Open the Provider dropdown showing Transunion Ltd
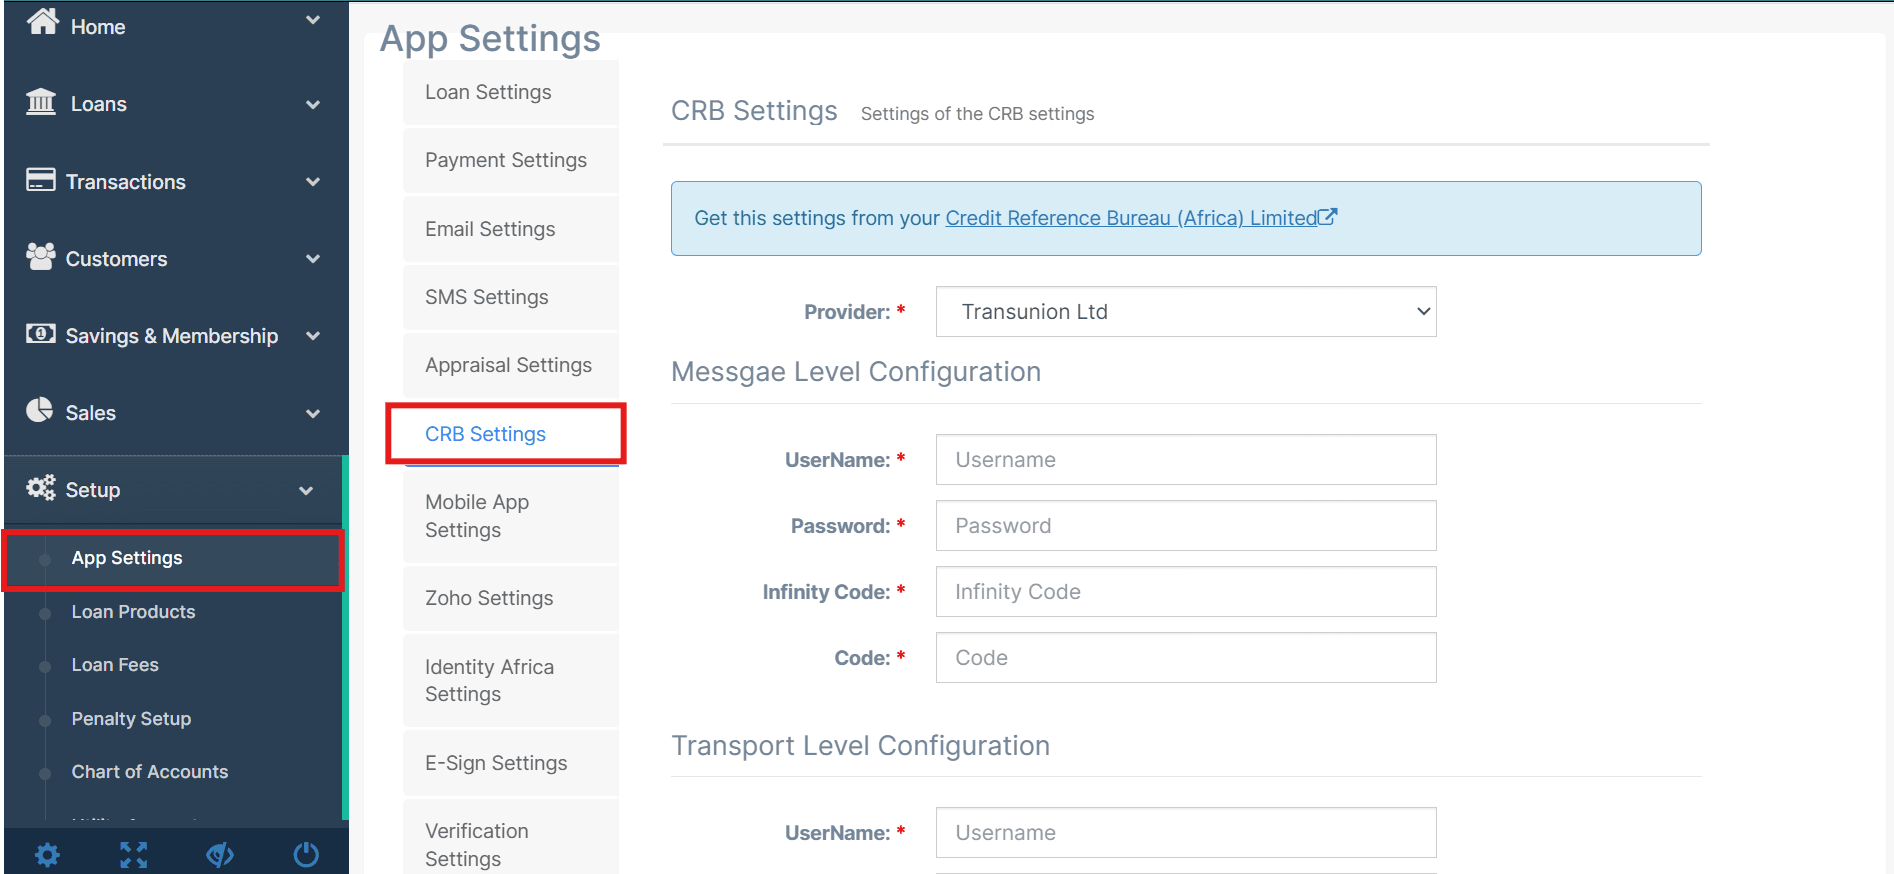The width and height of the screenshot is (1894, 874). tap(1186, 312)
